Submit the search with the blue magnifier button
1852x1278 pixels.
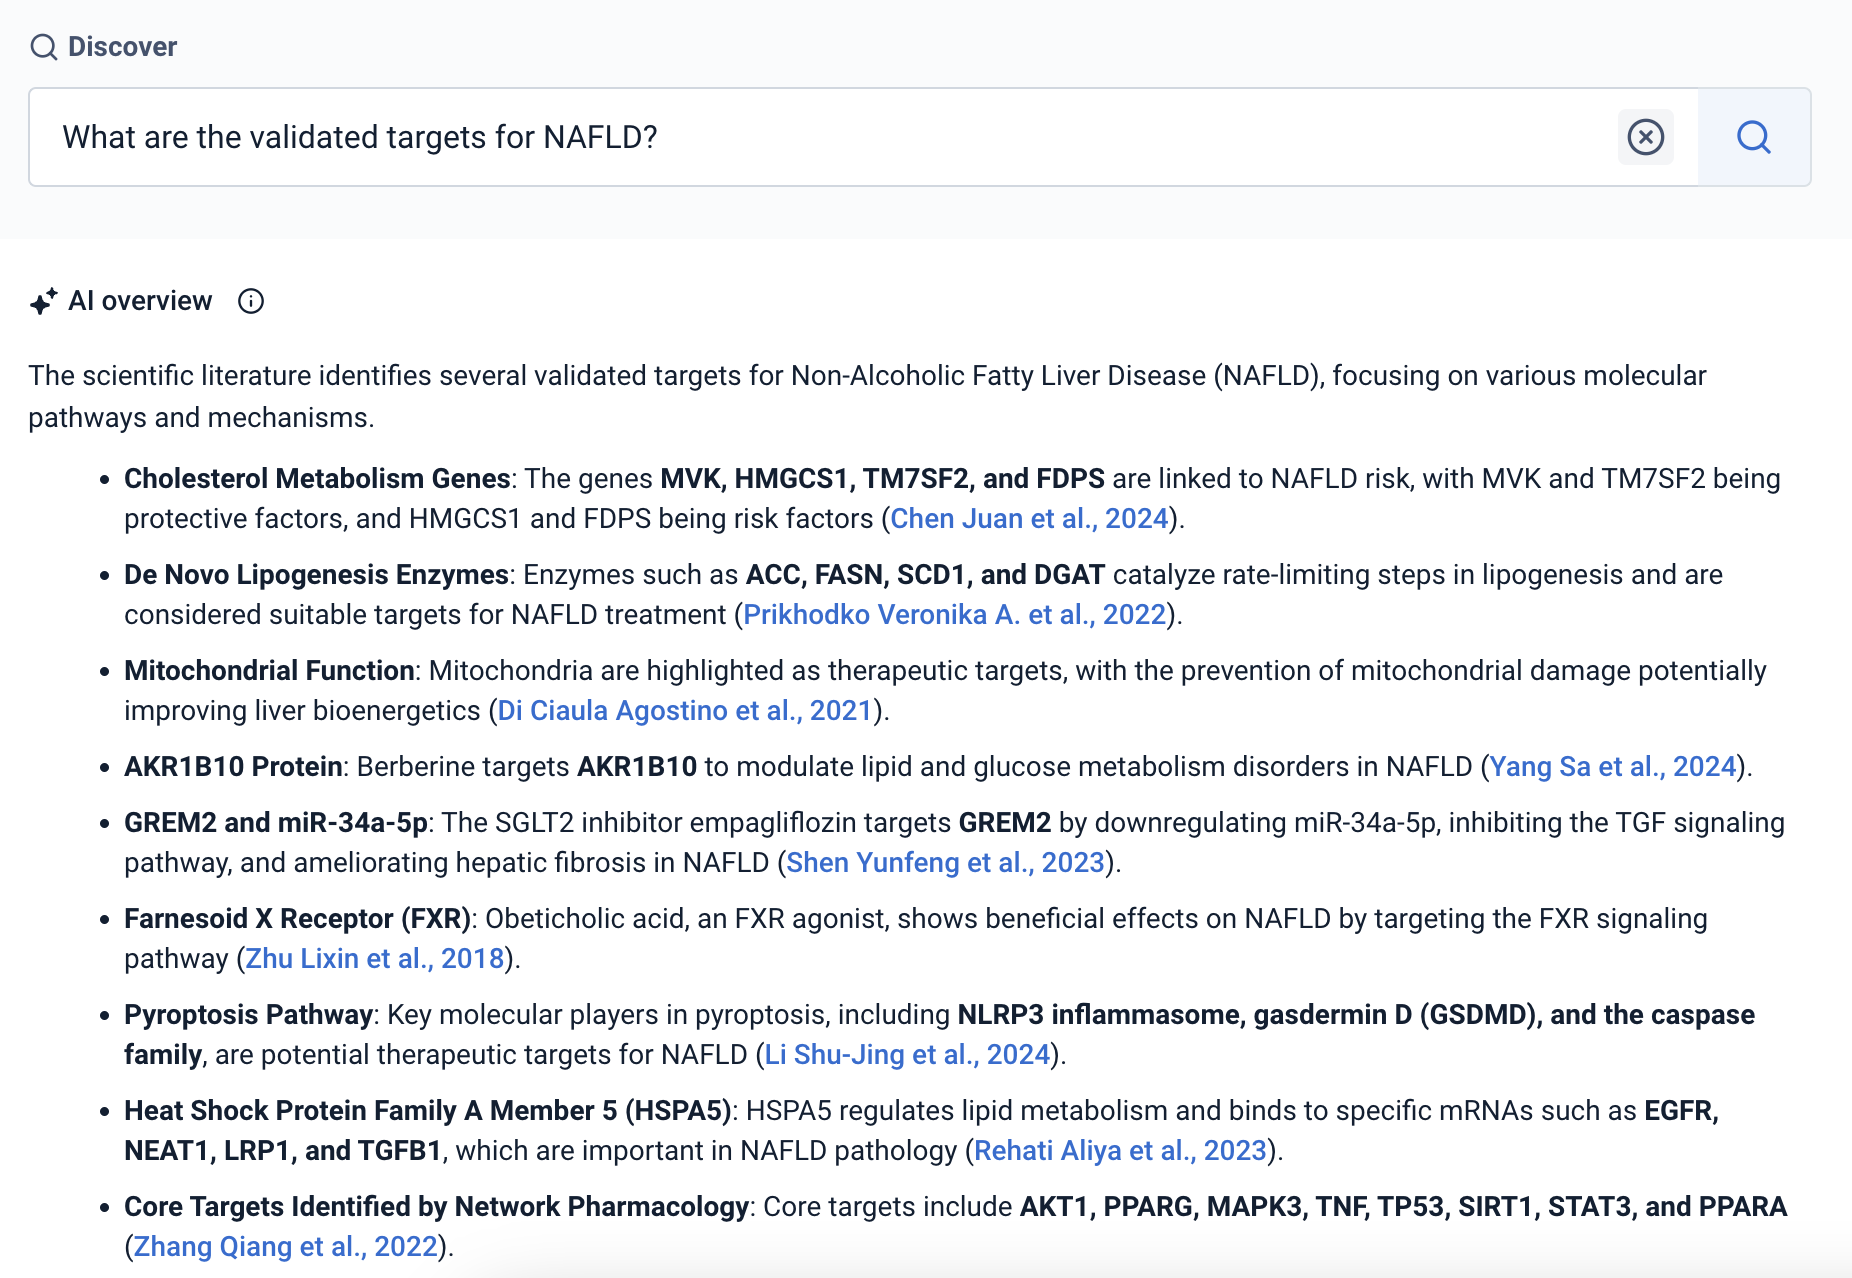(1753, 137)
